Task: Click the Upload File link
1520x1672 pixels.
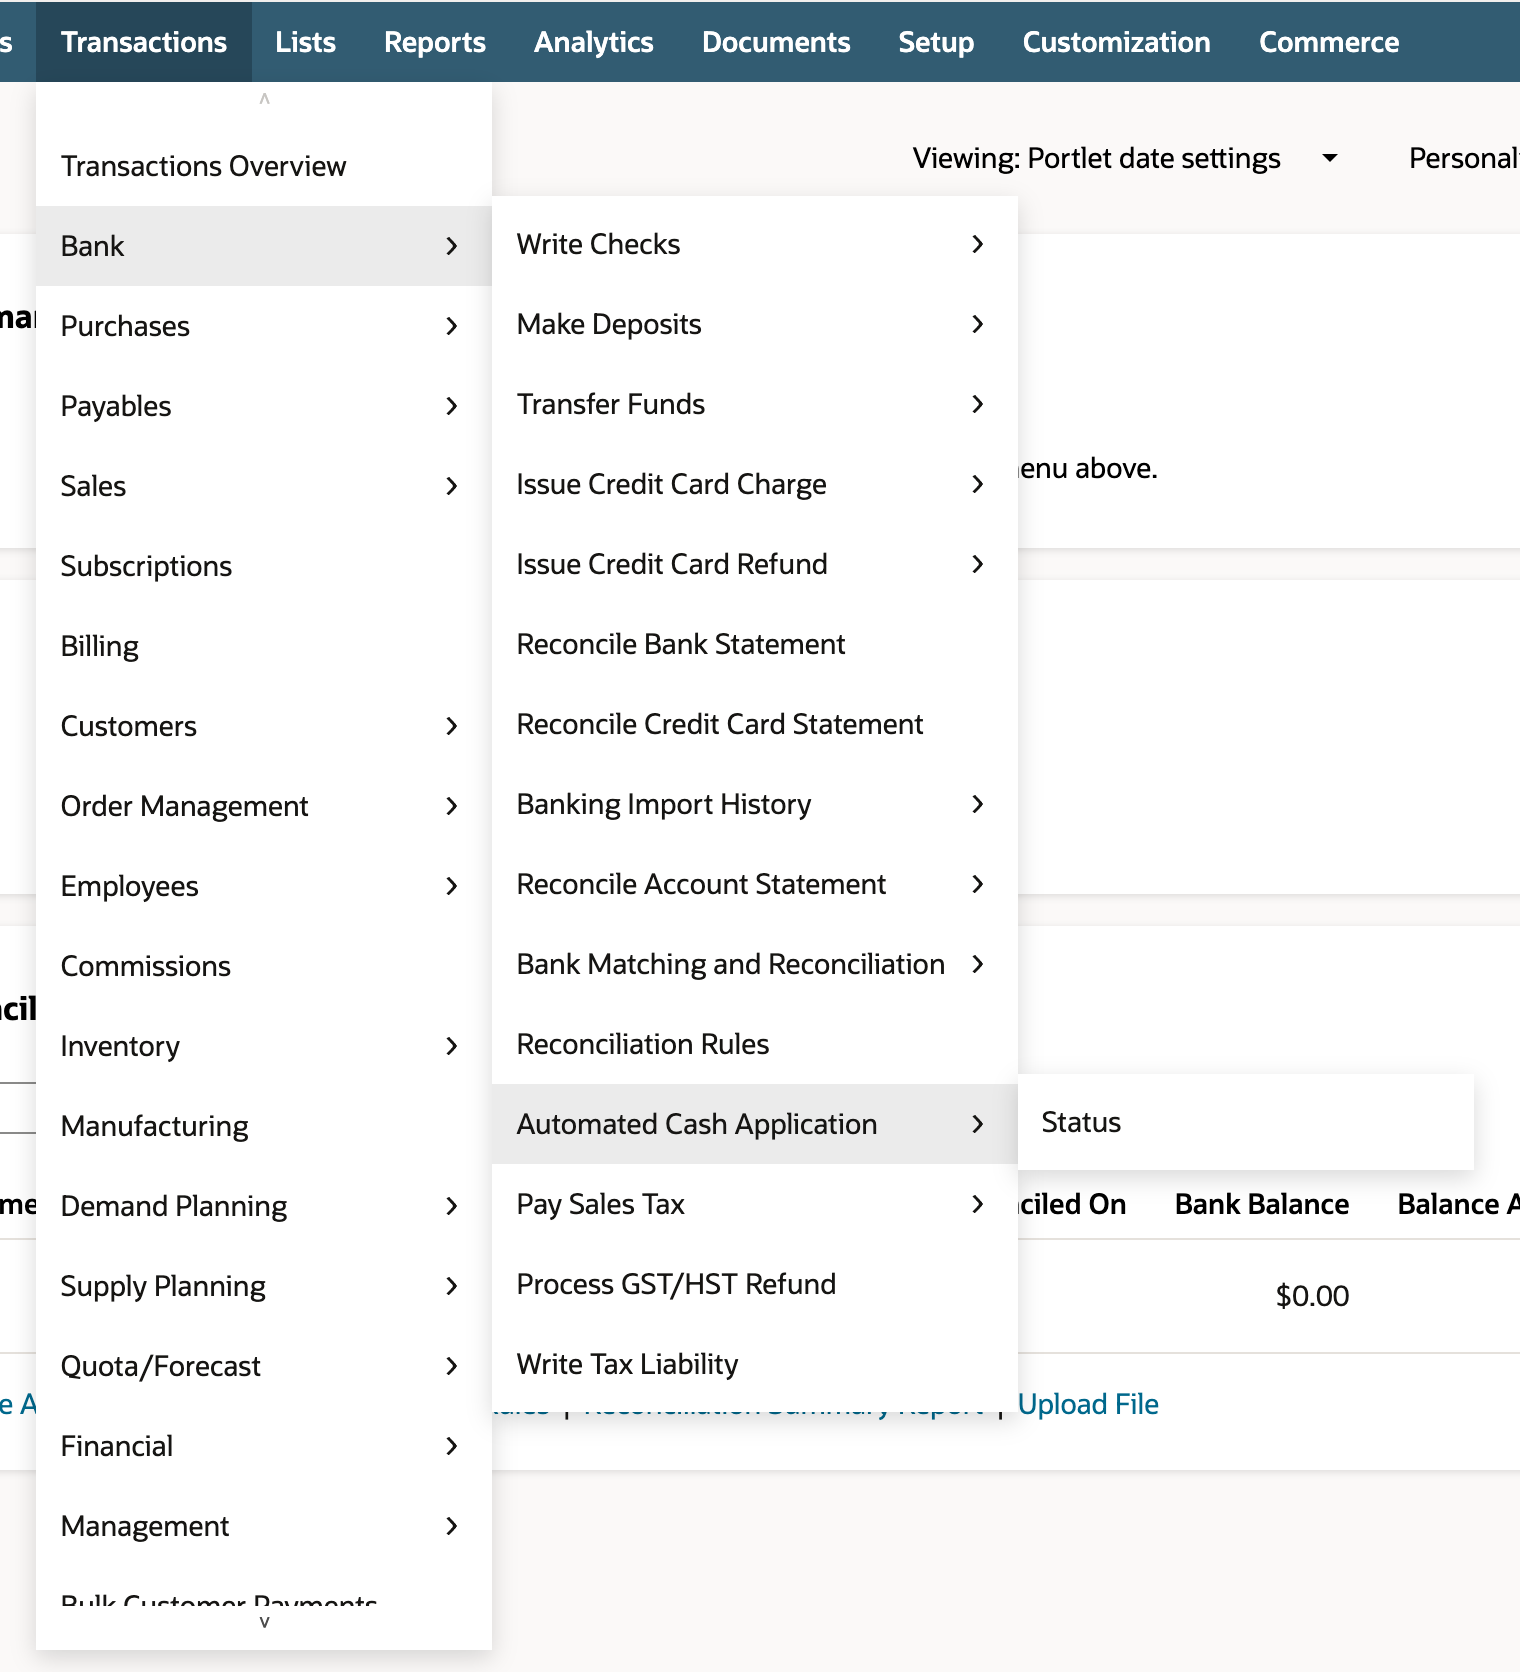Action: [1088, 1404]
